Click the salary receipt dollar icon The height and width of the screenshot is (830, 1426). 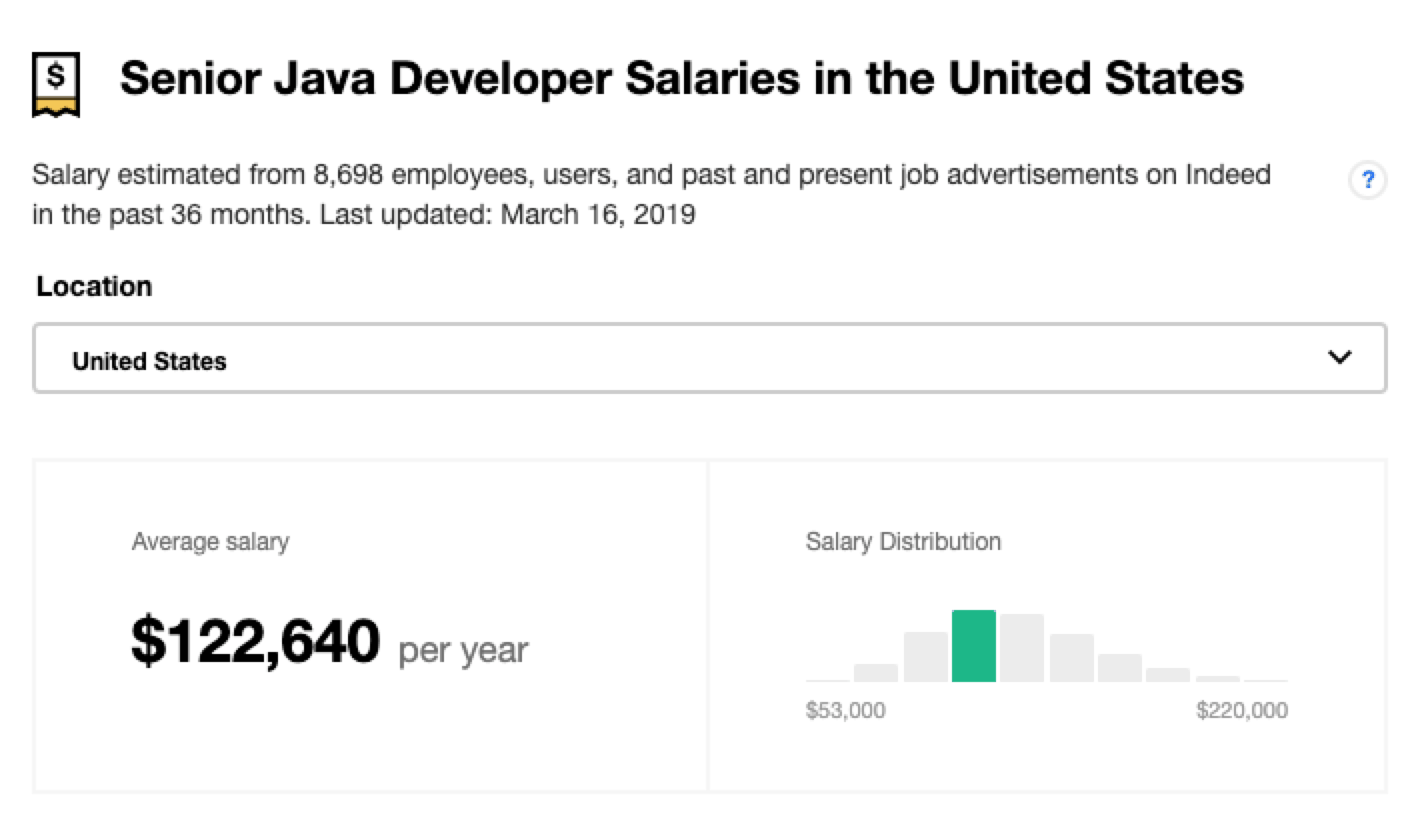(56, 84)
